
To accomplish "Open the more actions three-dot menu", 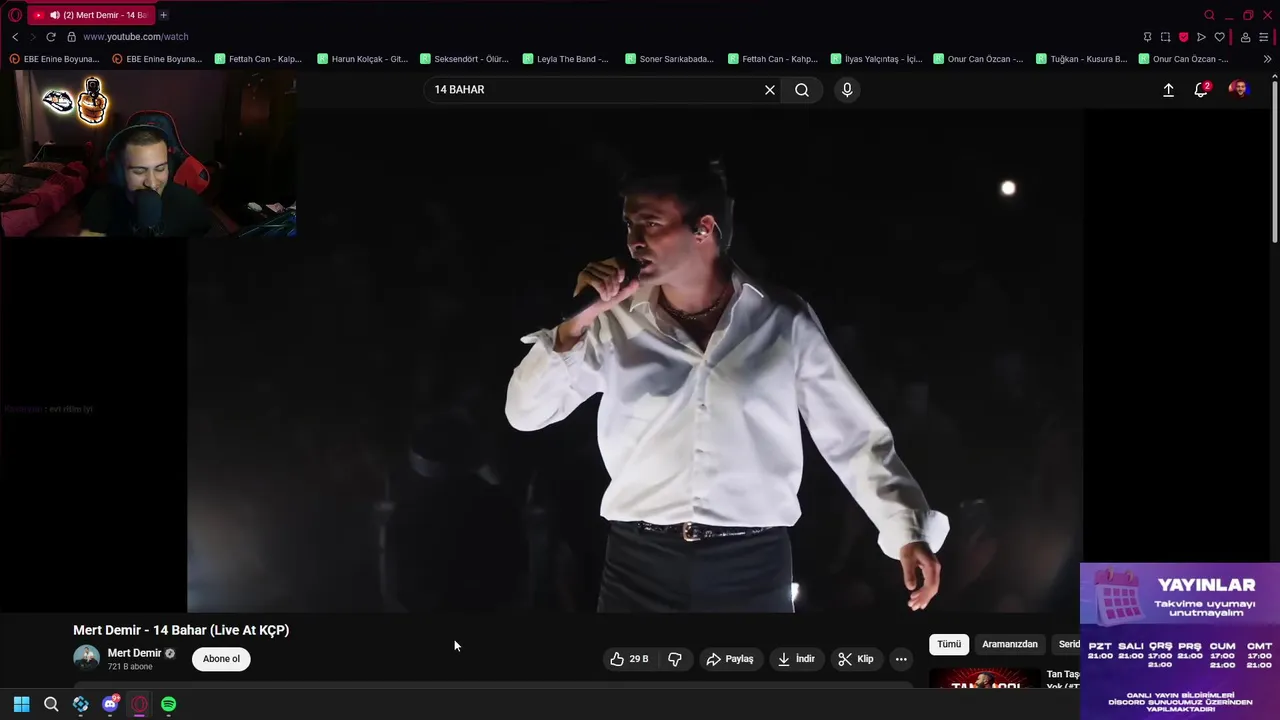I will 901,659.
